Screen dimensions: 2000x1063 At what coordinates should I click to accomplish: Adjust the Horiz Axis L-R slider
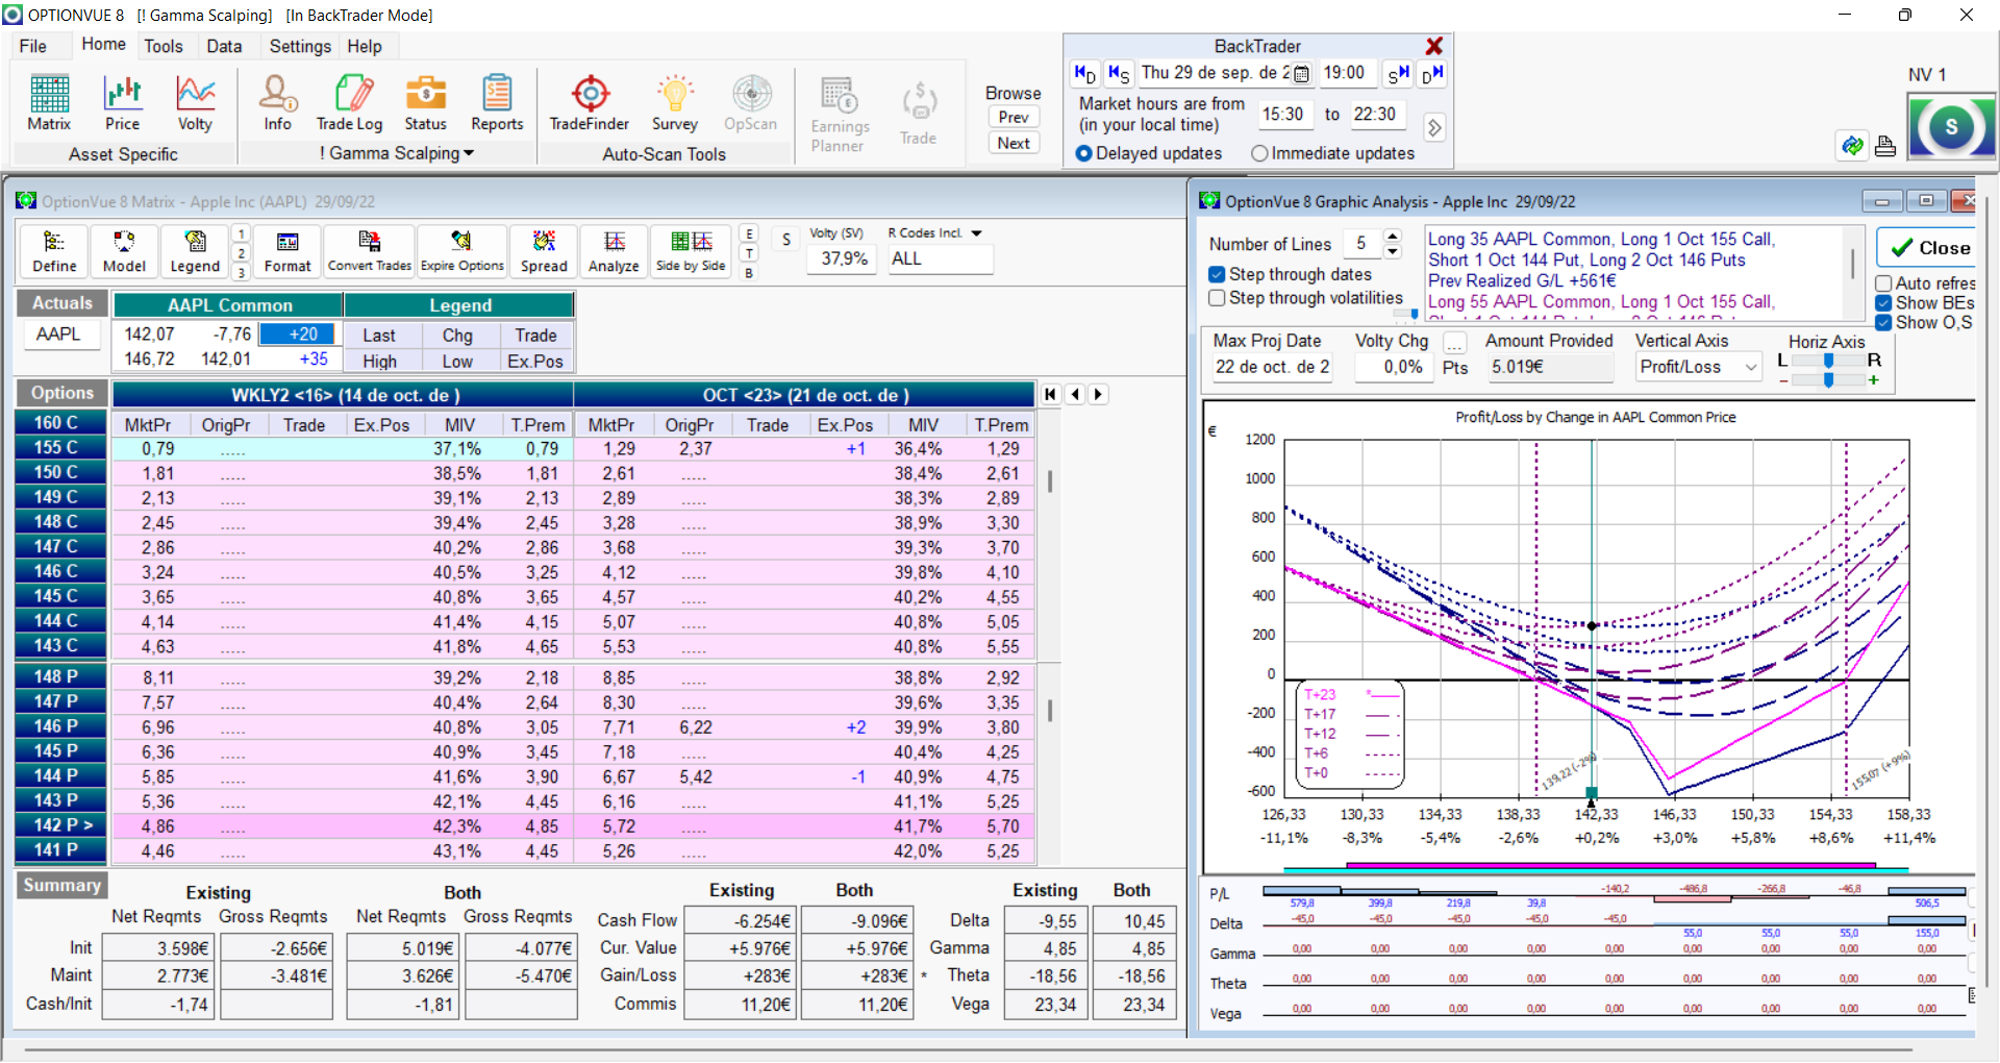point(1828,360)
